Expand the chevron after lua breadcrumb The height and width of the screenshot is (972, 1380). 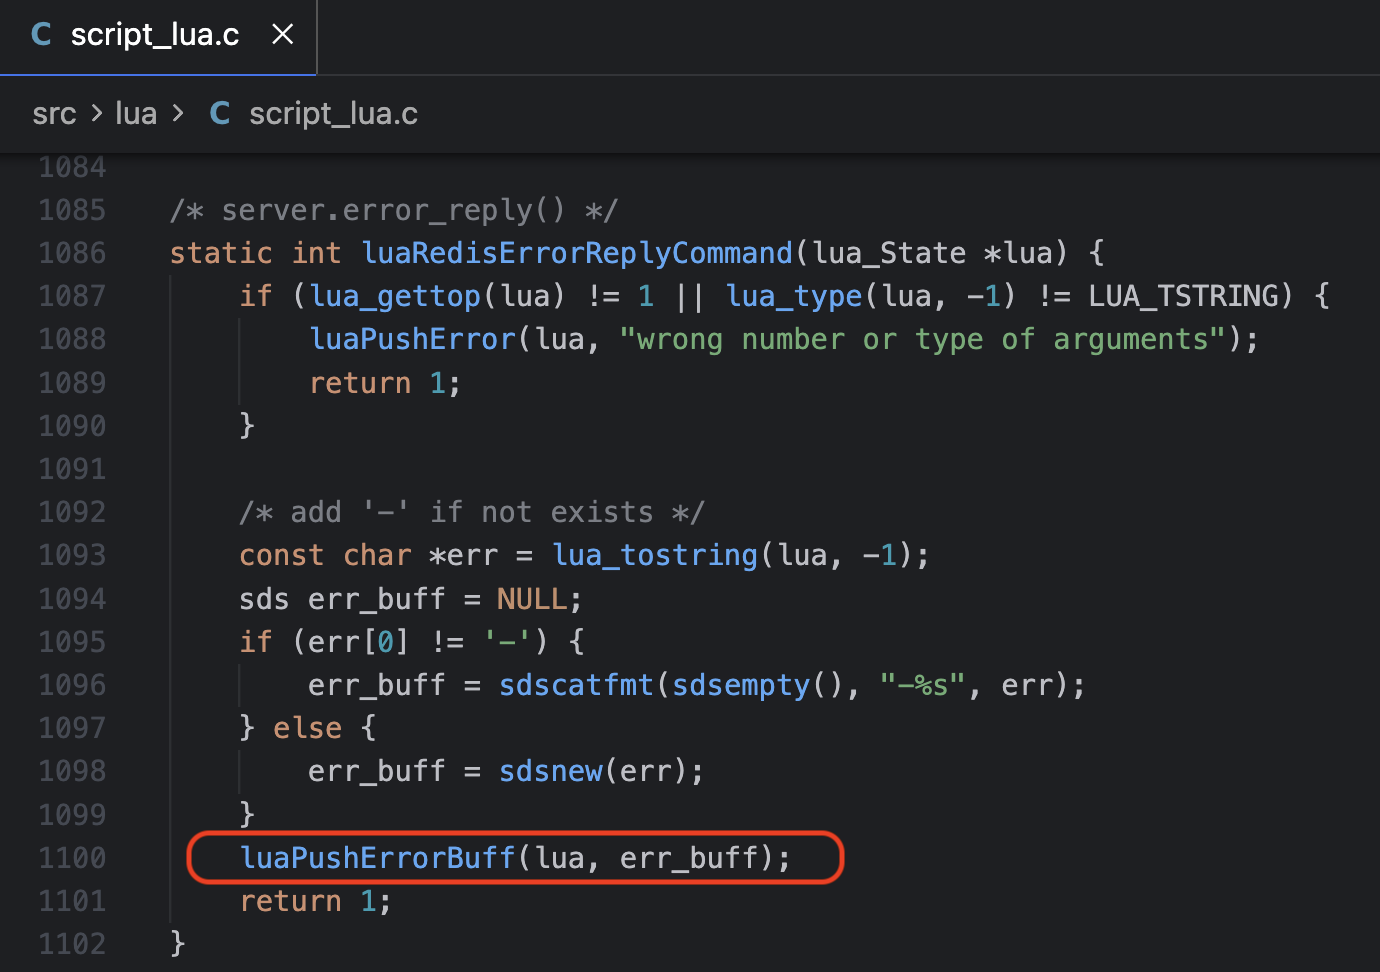click(x=177, y=113)
